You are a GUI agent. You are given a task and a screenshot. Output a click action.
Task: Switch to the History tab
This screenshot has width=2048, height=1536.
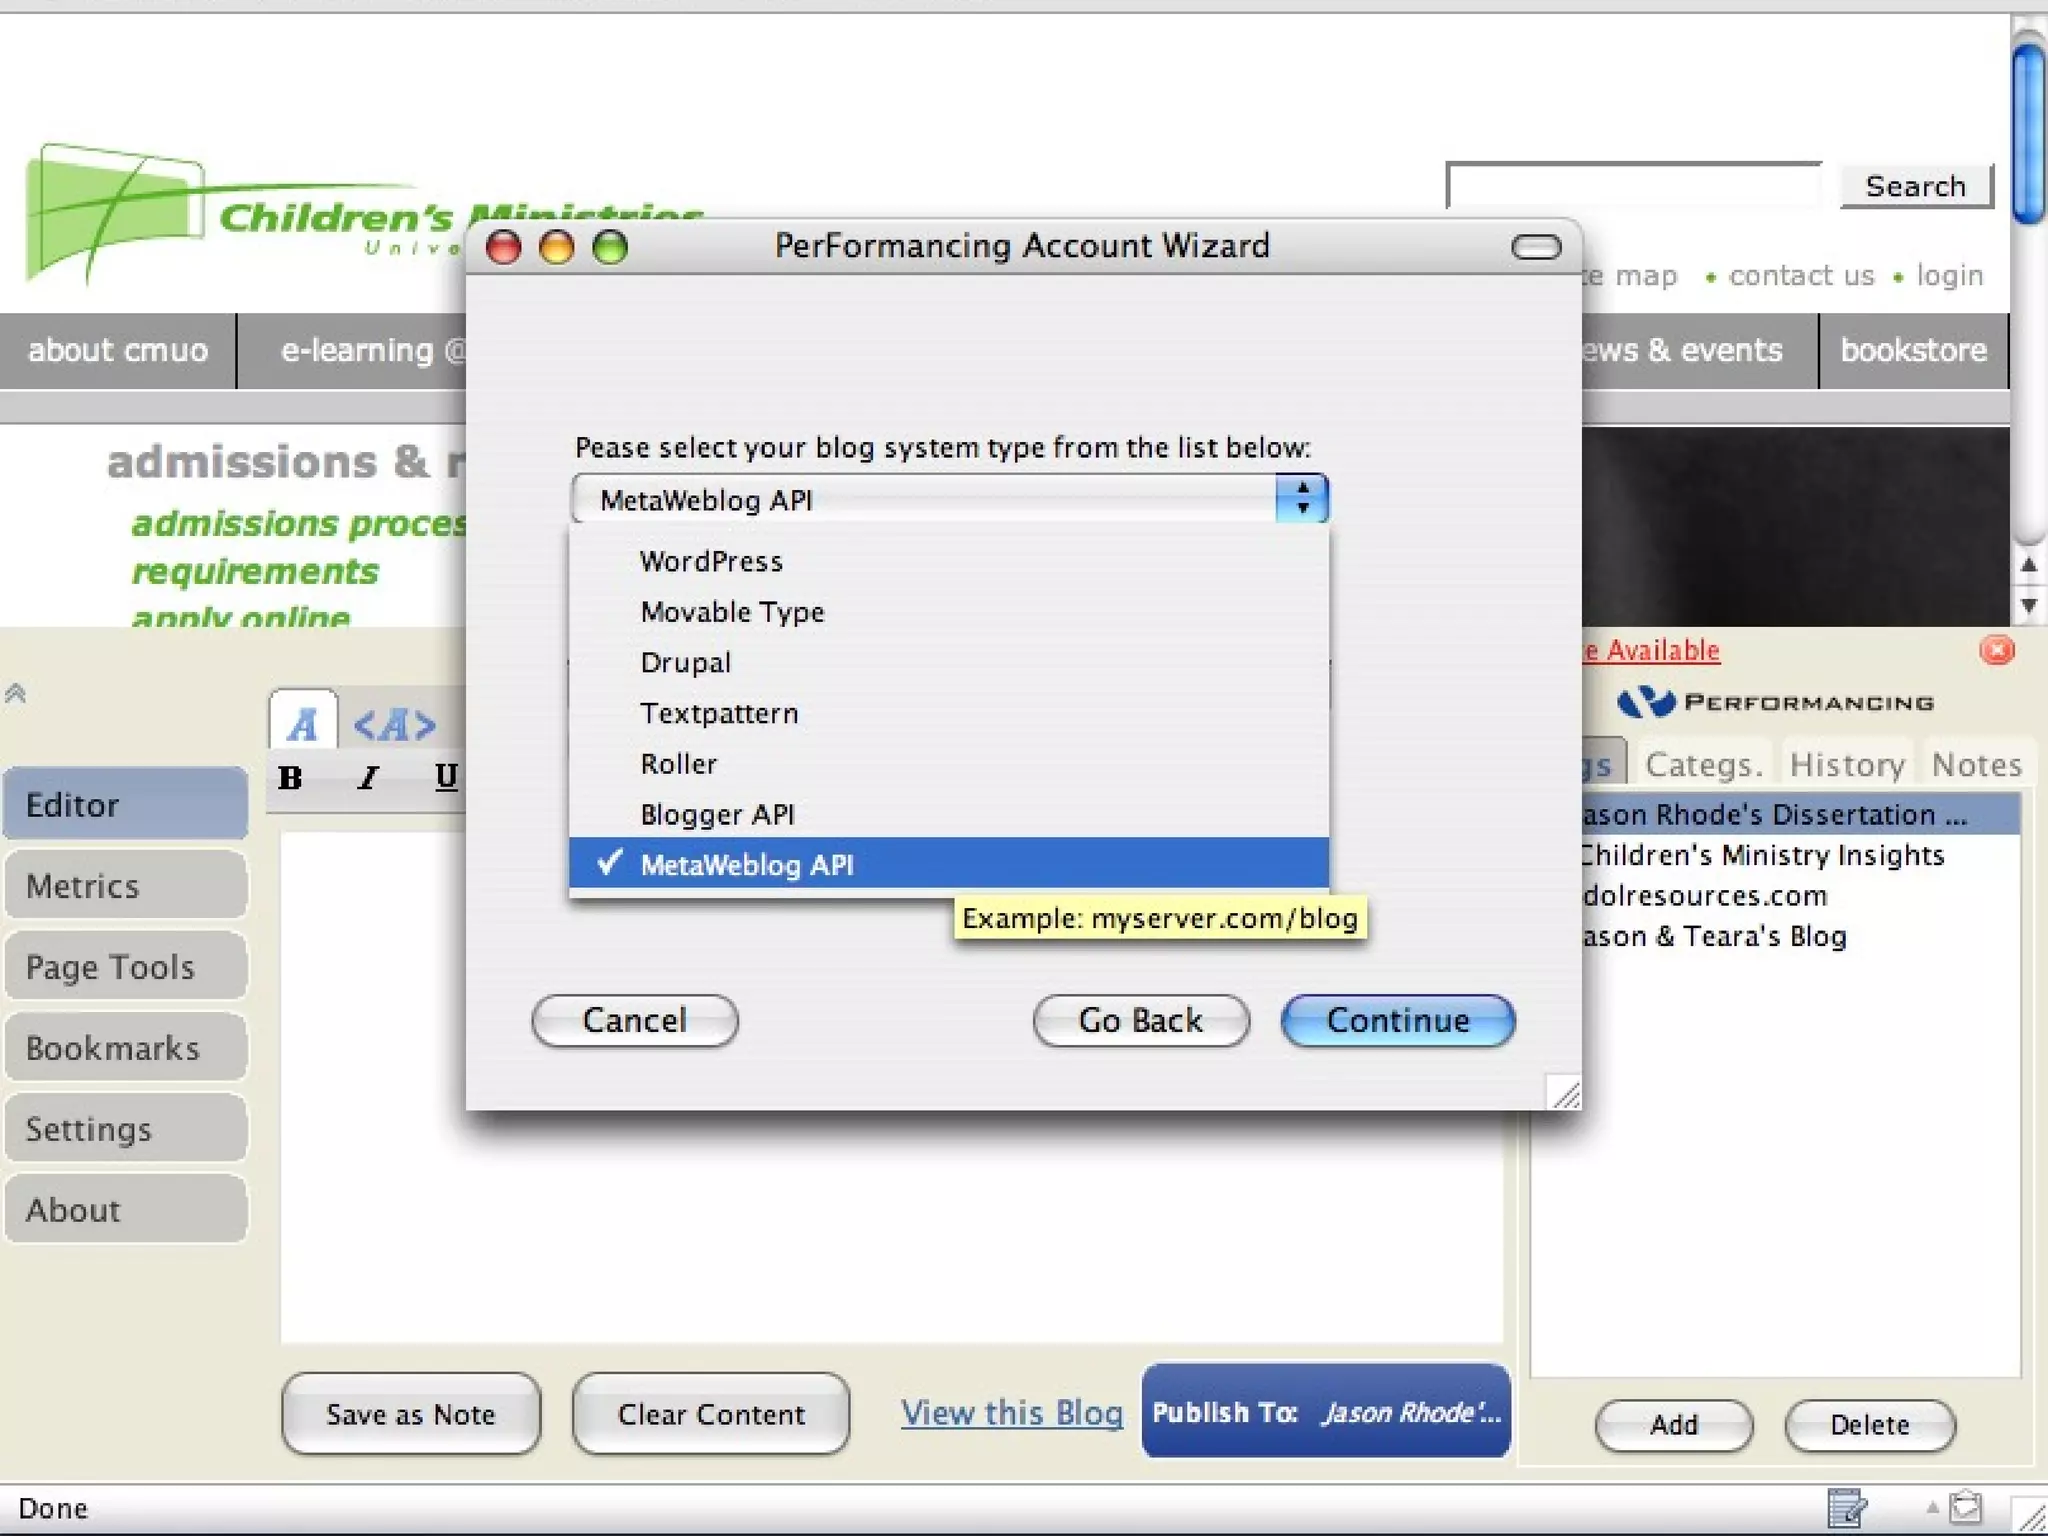[1846, 765]
